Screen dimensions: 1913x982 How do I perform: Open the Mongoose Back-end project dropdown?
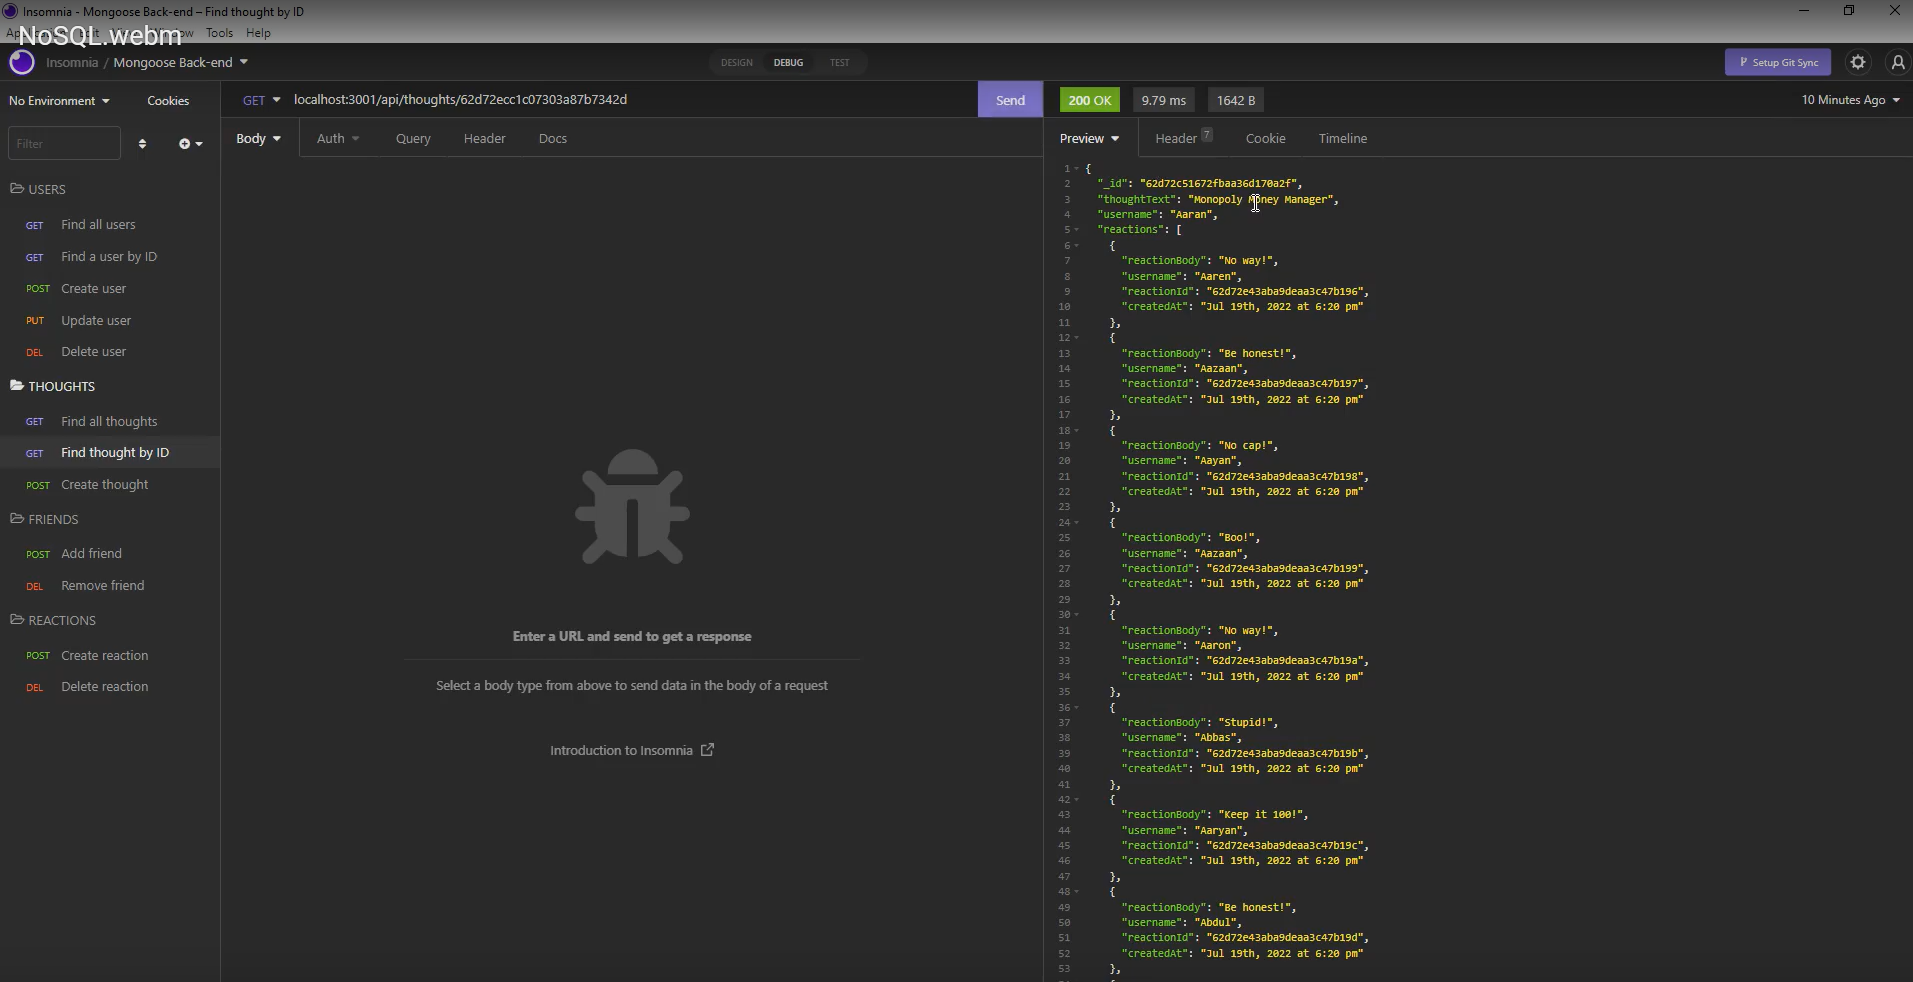180,62
